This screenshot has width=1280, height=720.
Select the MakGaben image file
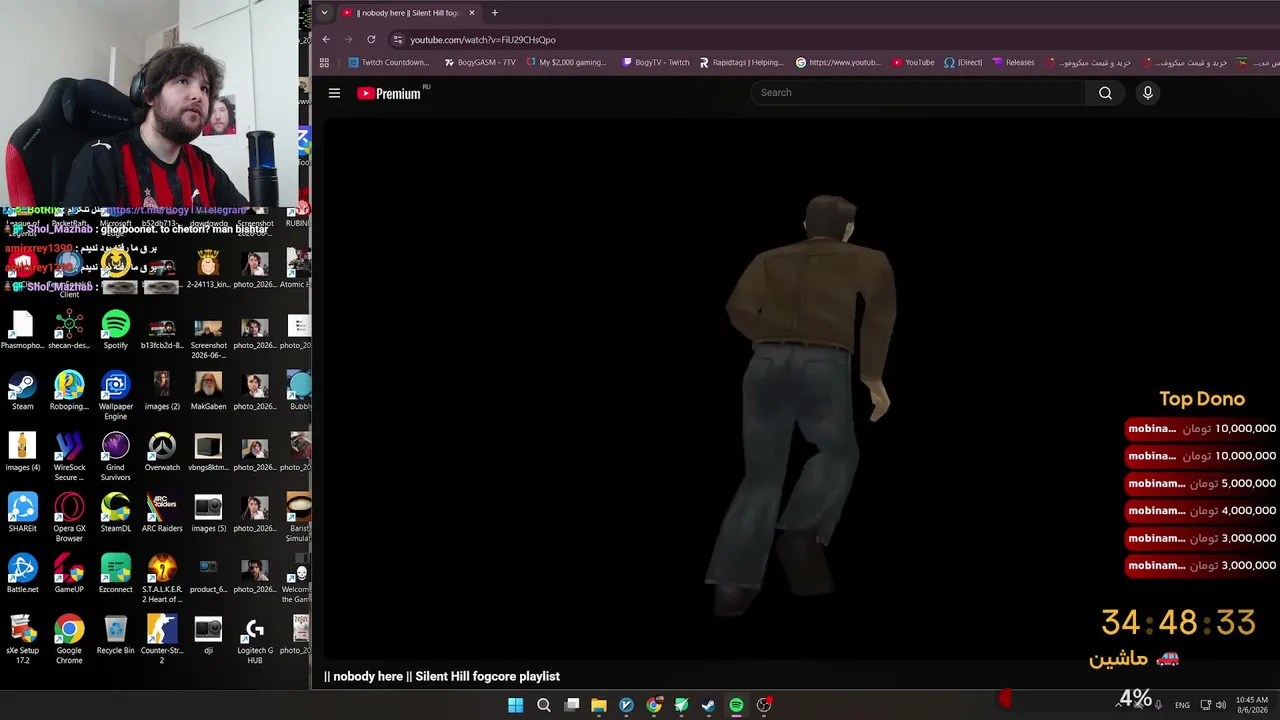(x=208, y=392)
